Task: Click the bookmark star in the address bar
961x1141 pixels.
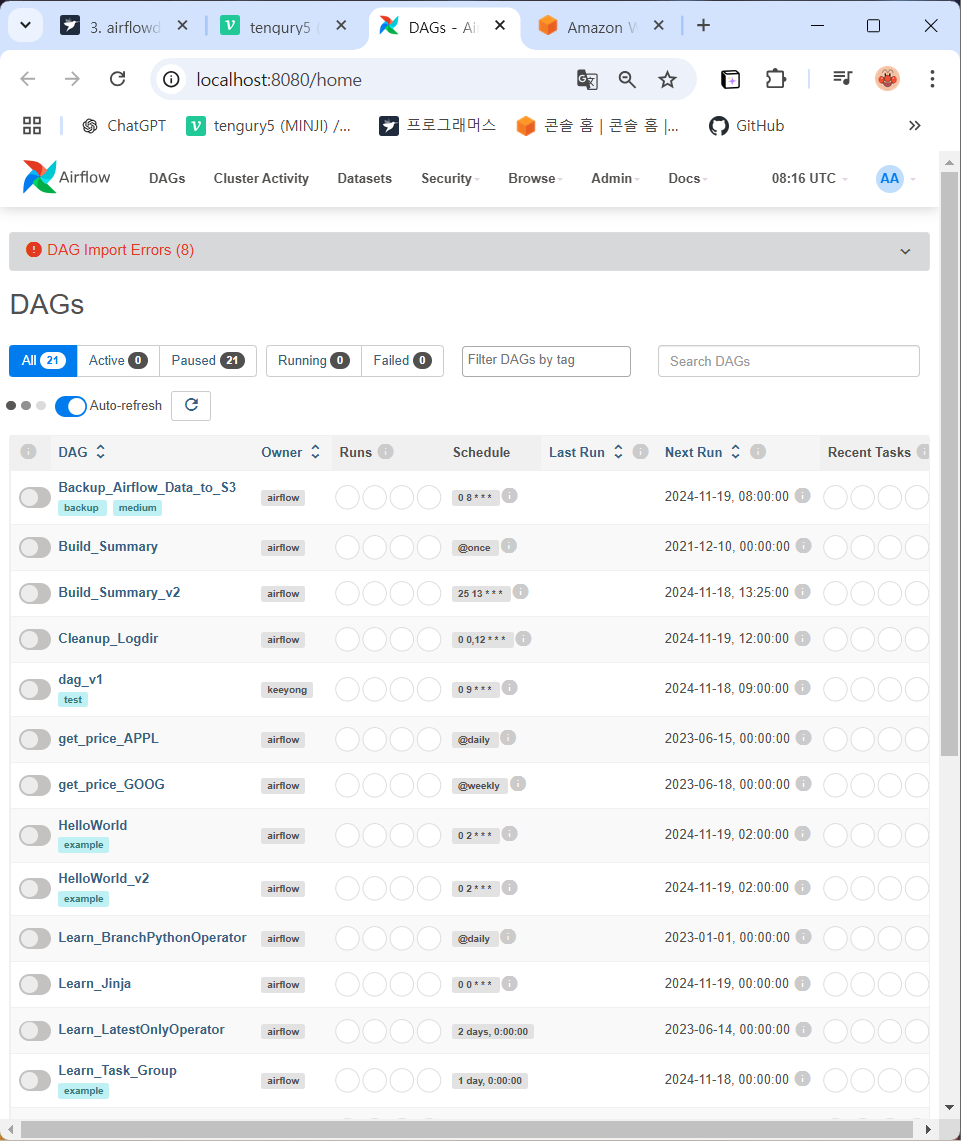Action: pyautogui.click(x=667, y=78)
